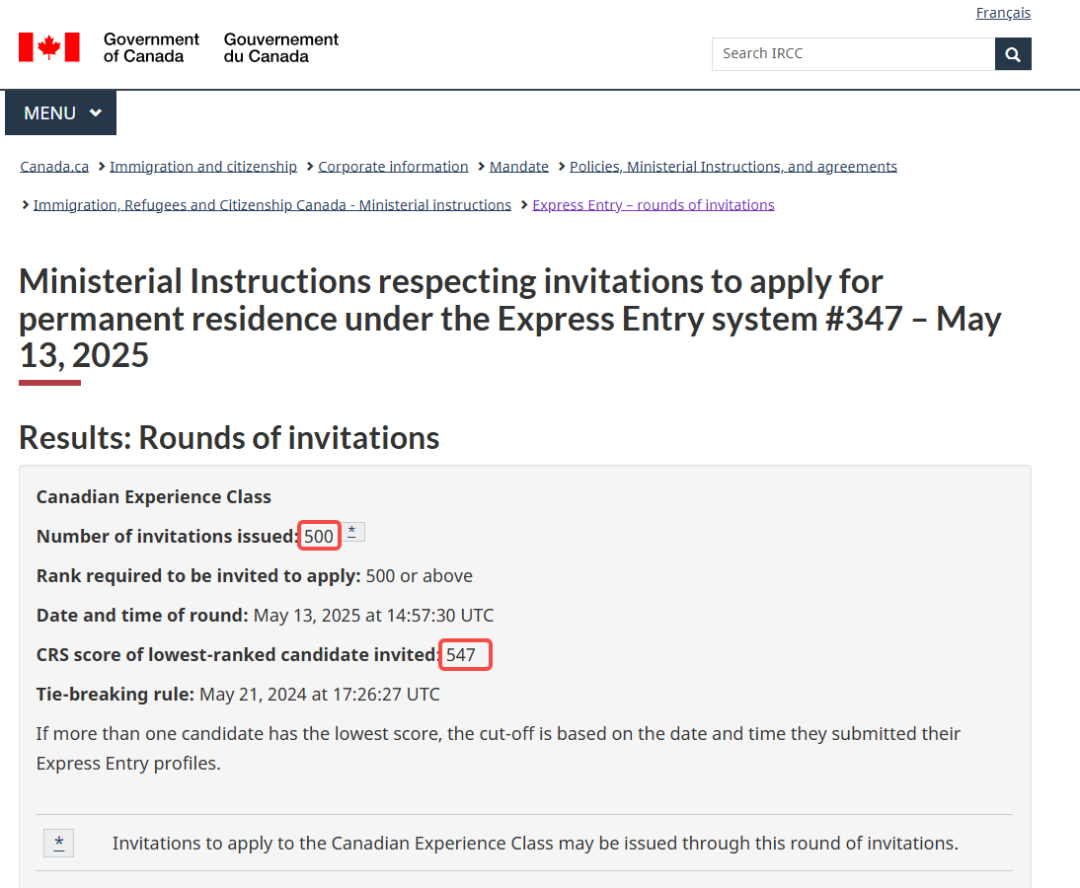The image size is (1080, 888).
Task: Click the page title mentioning #347
Action: point(510,318)
